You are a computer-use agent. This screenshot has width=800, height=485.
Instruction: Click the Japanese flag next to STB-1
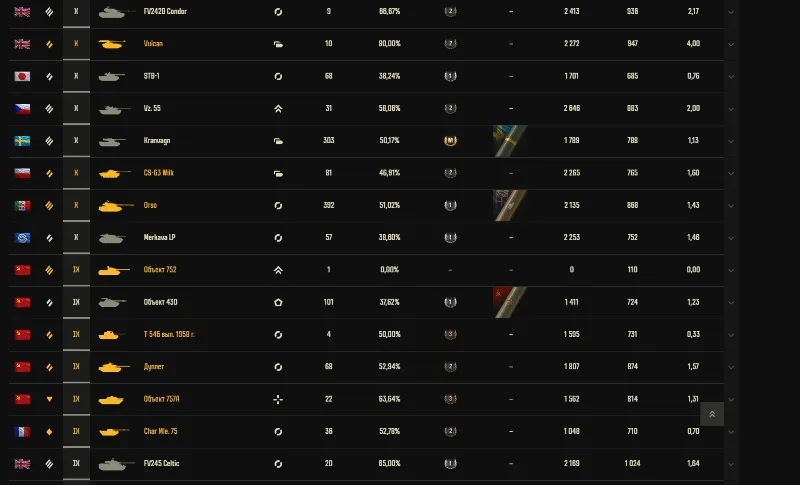click(x=22, y=76)
